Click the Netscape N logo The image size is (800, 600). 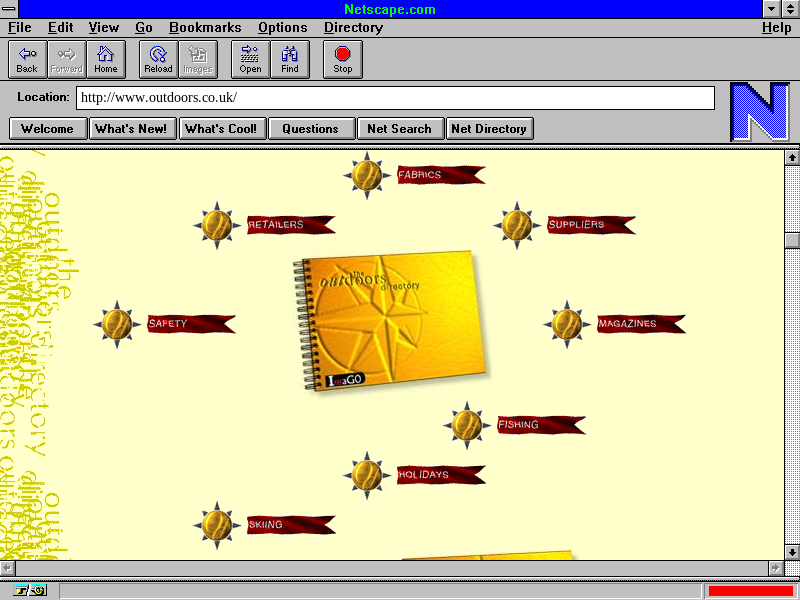(x=759, y=112)
